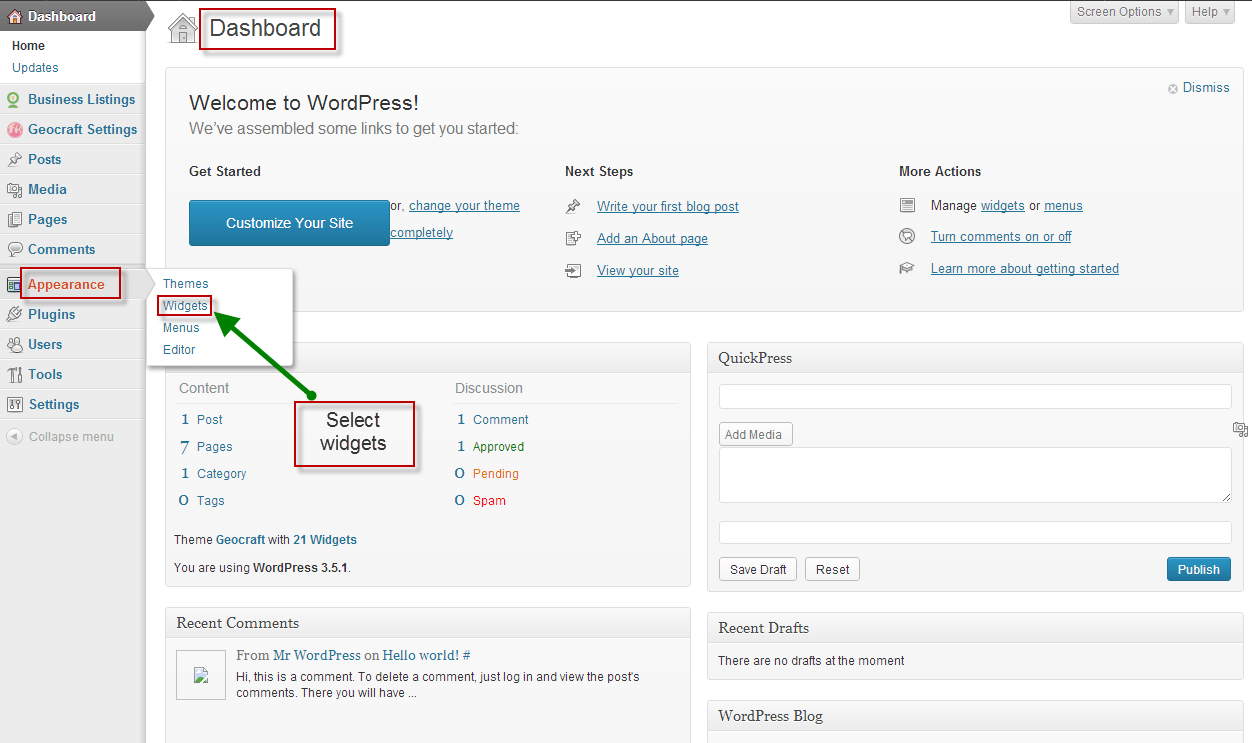The width and height of the screenshot is (1252, 743).
Task: Click the Pages count link in Content
Action: tap(214, 447)
